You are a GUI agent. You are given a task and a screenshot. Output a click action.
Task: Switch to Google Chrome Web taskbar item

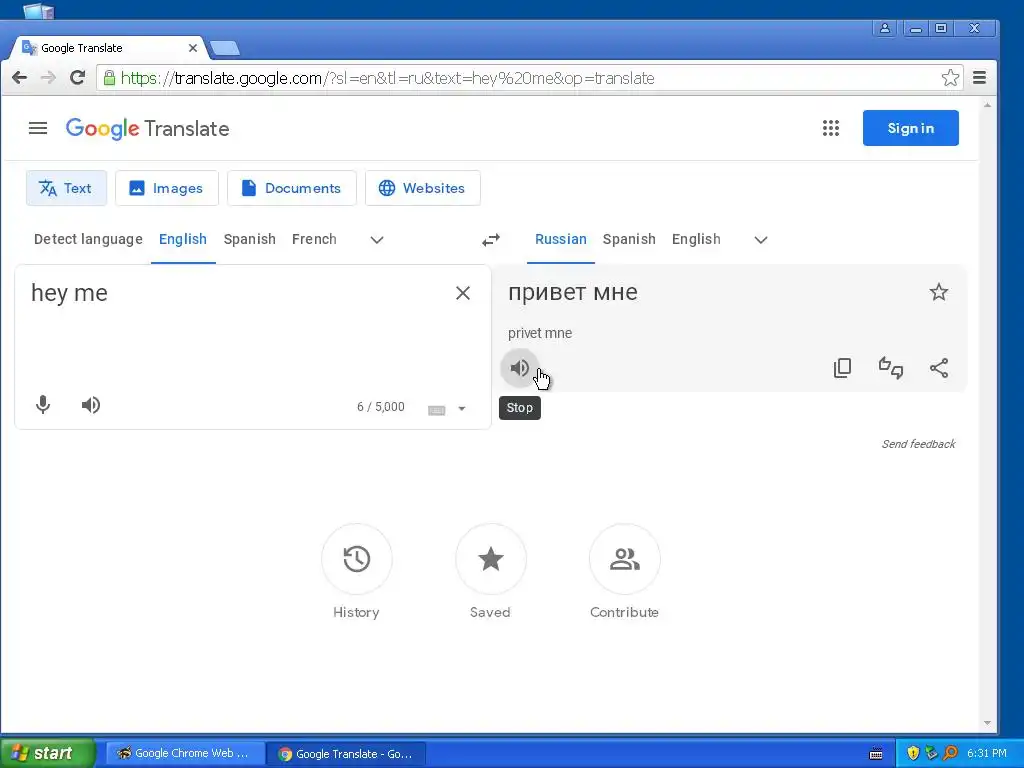(x=185, y=753)
